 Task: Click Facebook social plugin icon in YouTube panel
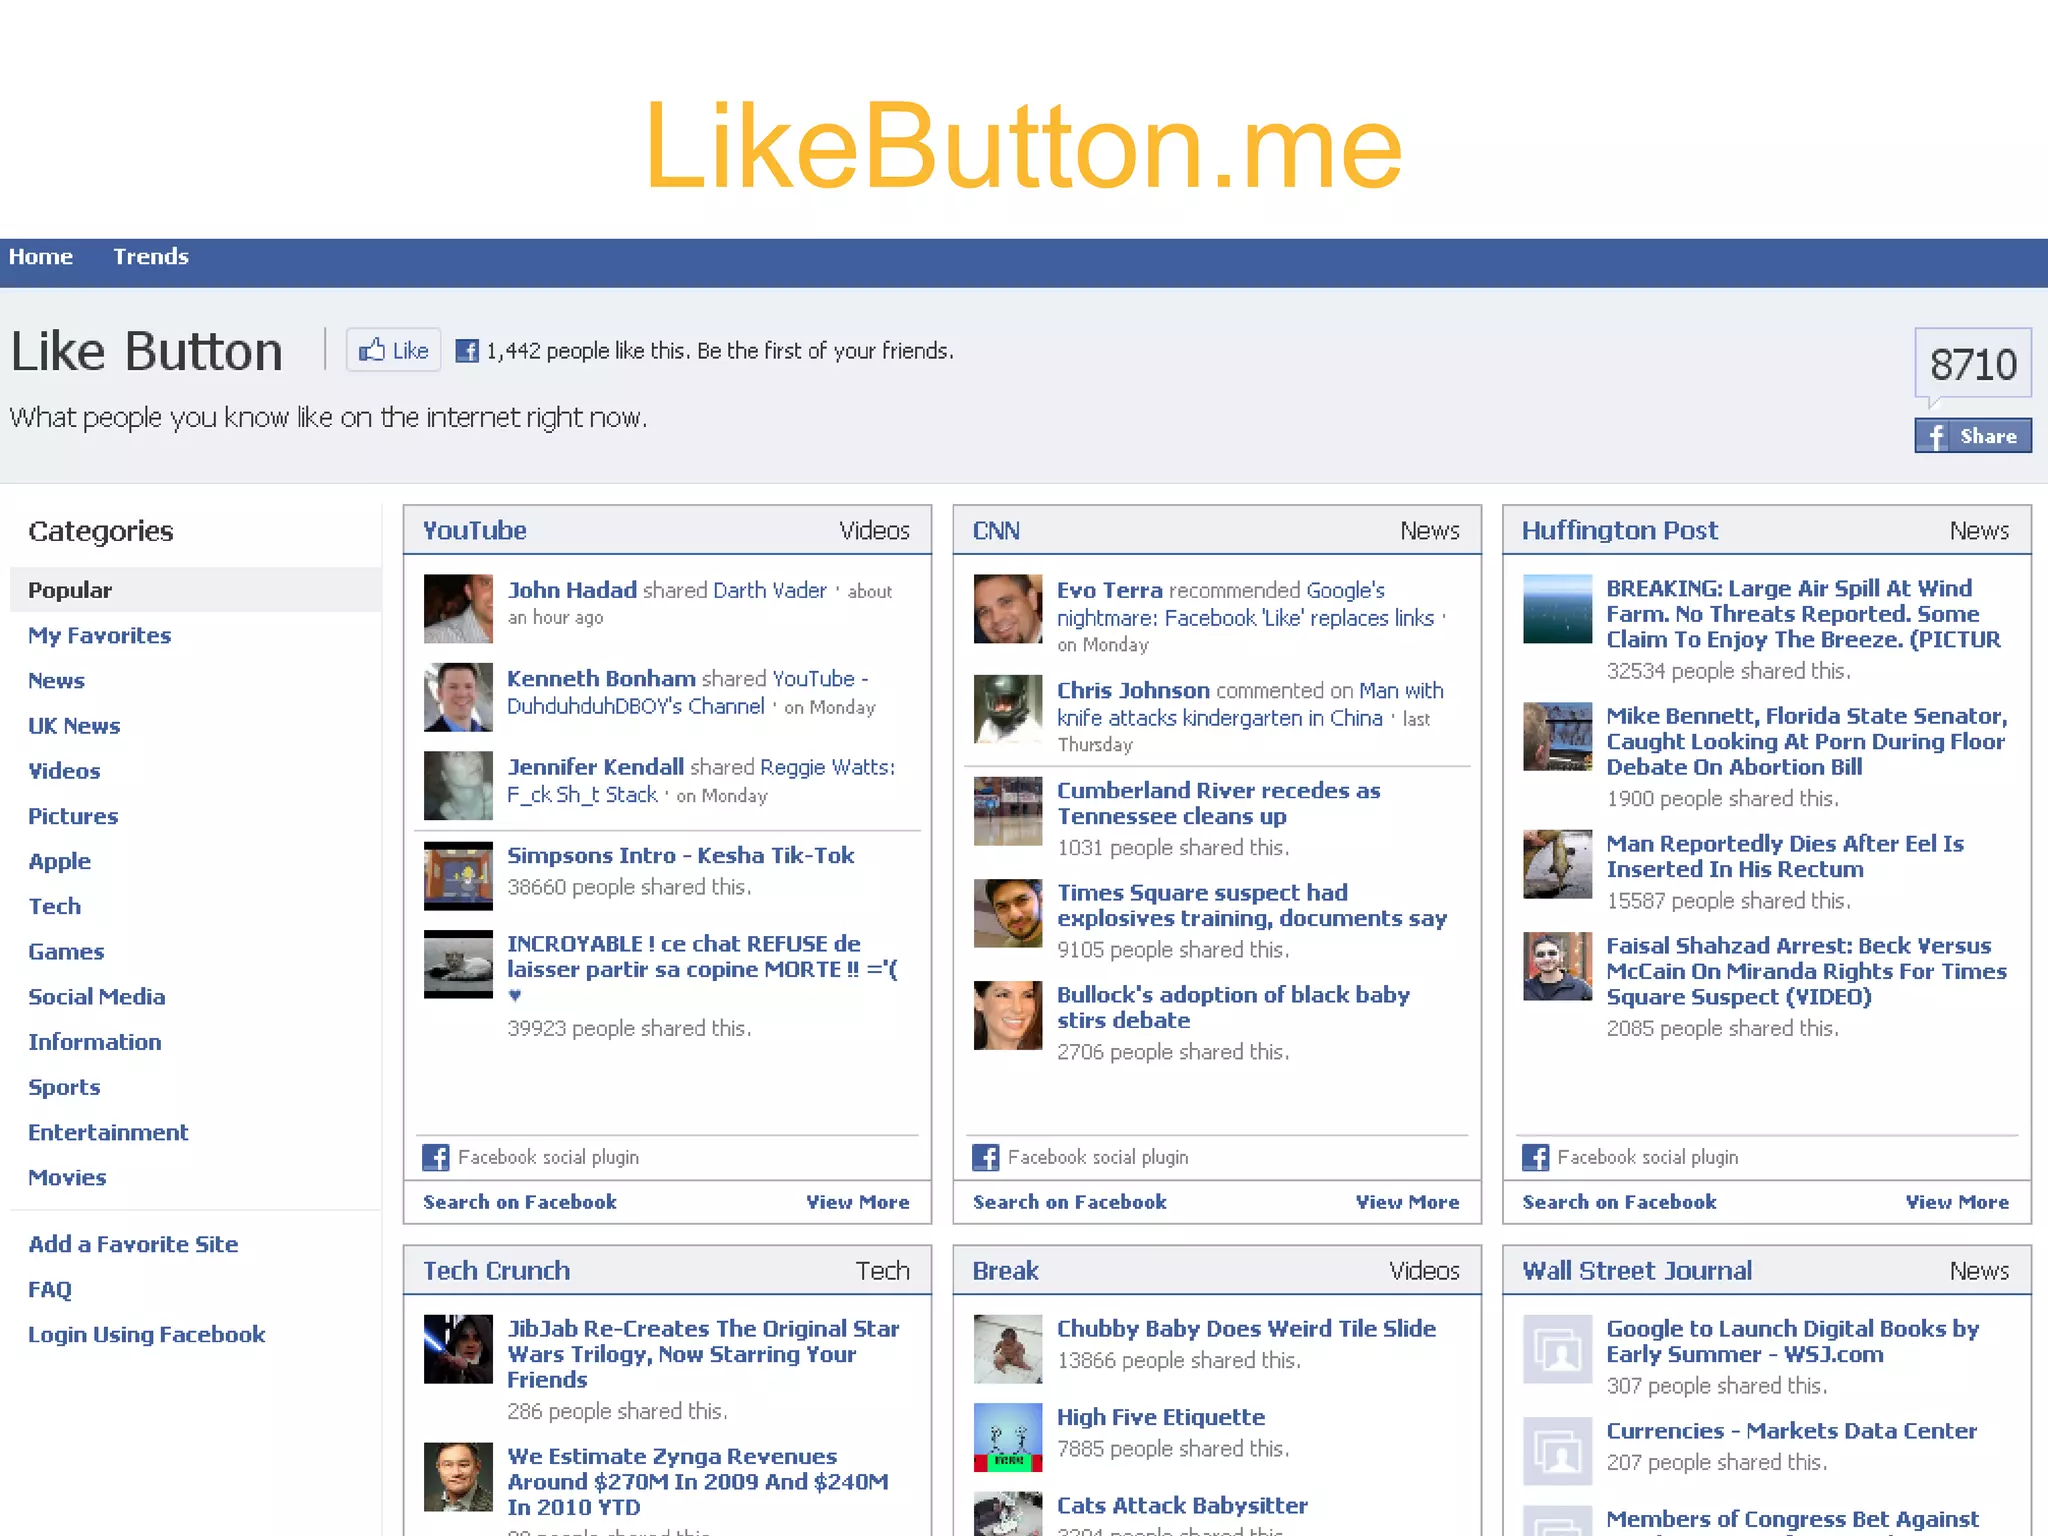coord(435,1157)
